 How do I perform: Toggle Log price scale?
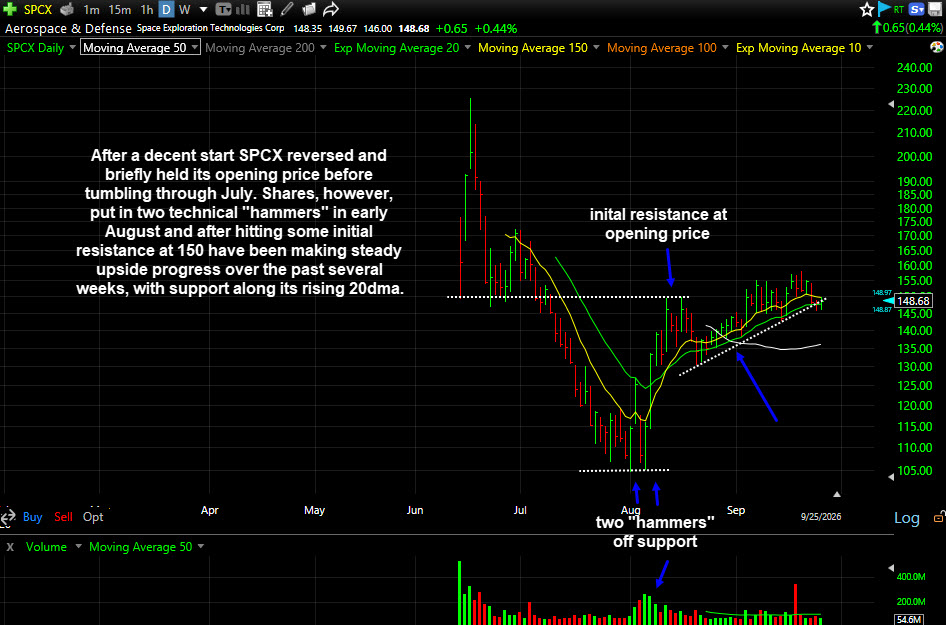[x=906, y=518]
